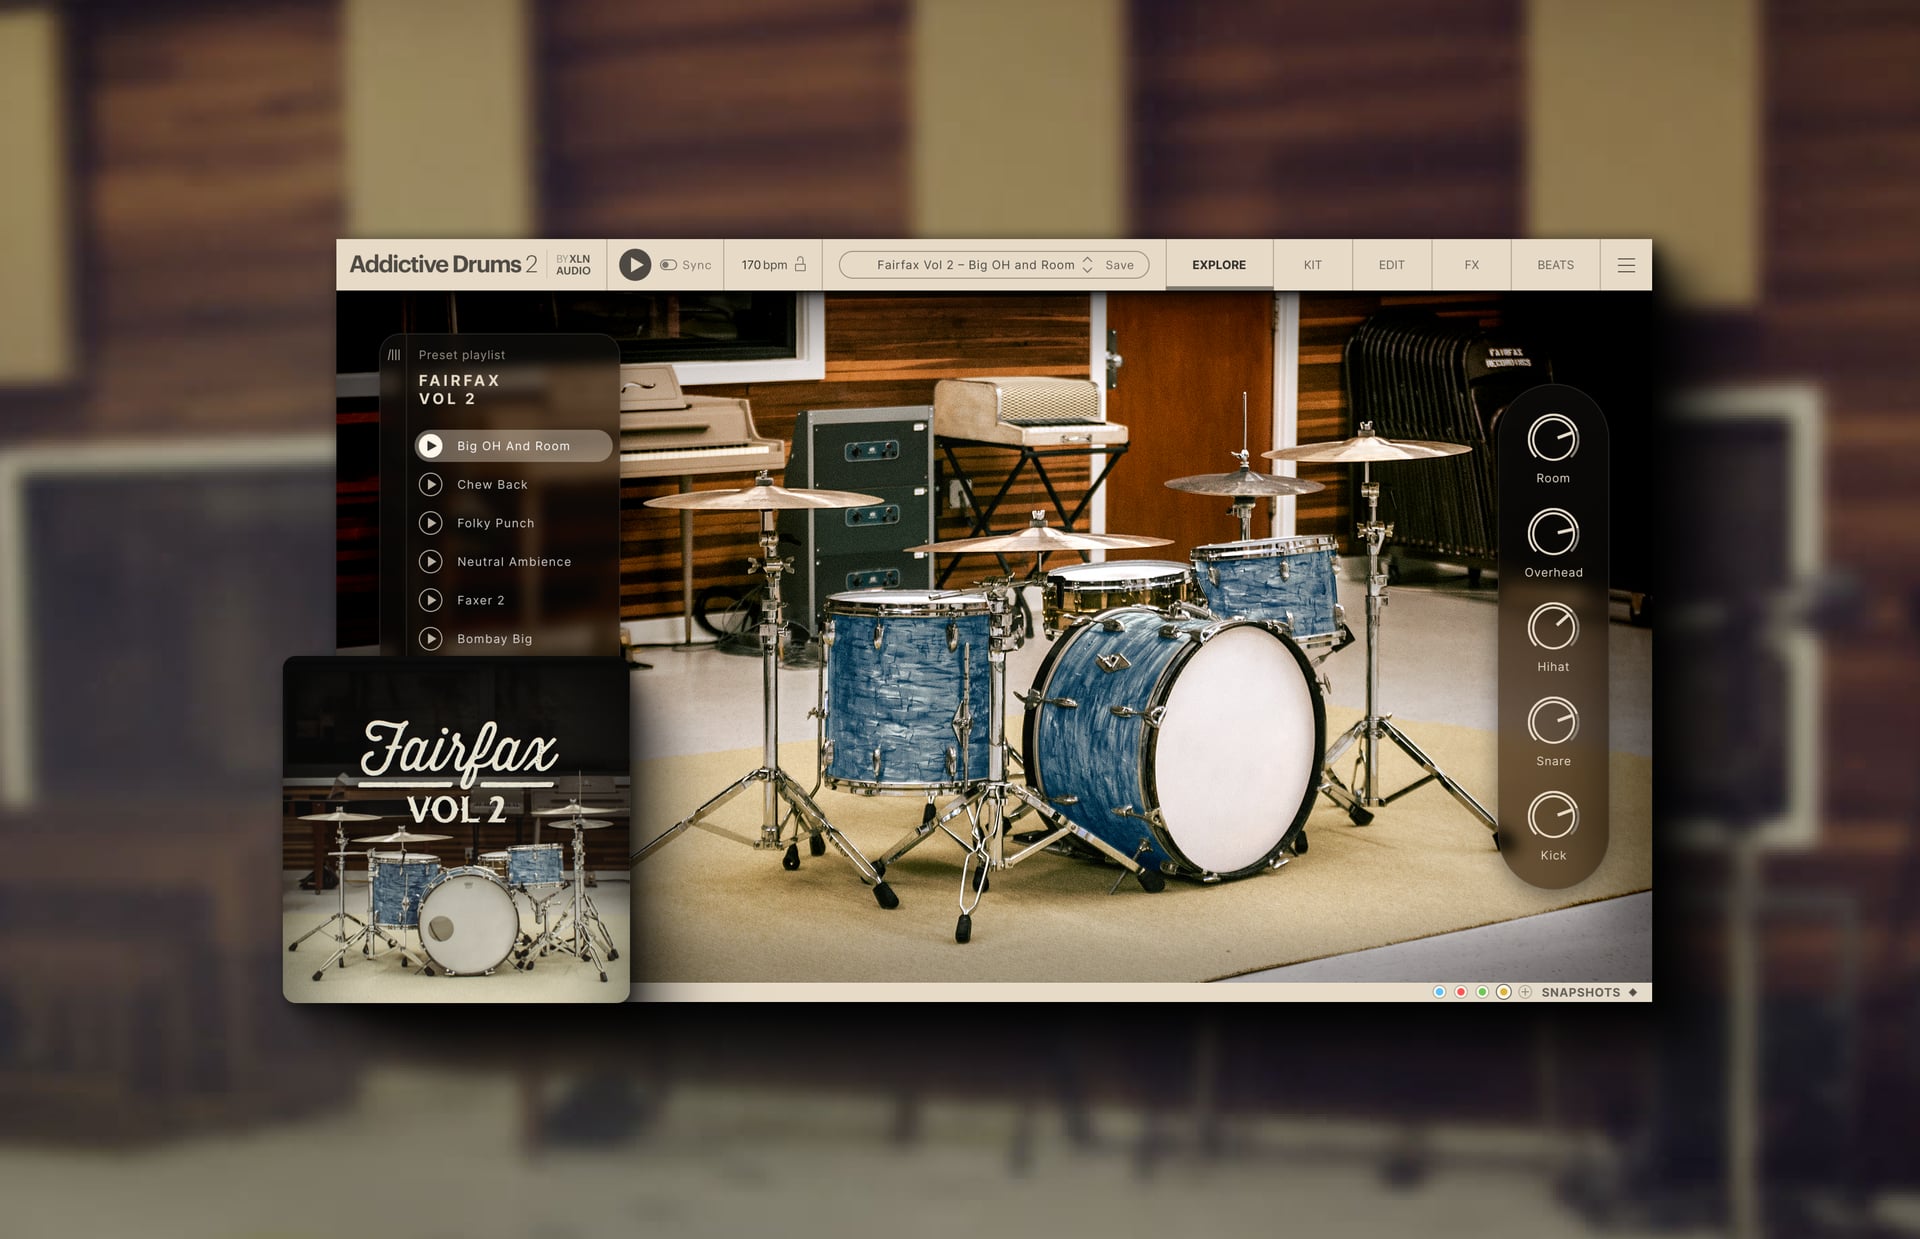The height and width of the screenshot is (1239, 1920).
Task: Open the preset selector stepper arrows
Action: (x=1086, y=264)
